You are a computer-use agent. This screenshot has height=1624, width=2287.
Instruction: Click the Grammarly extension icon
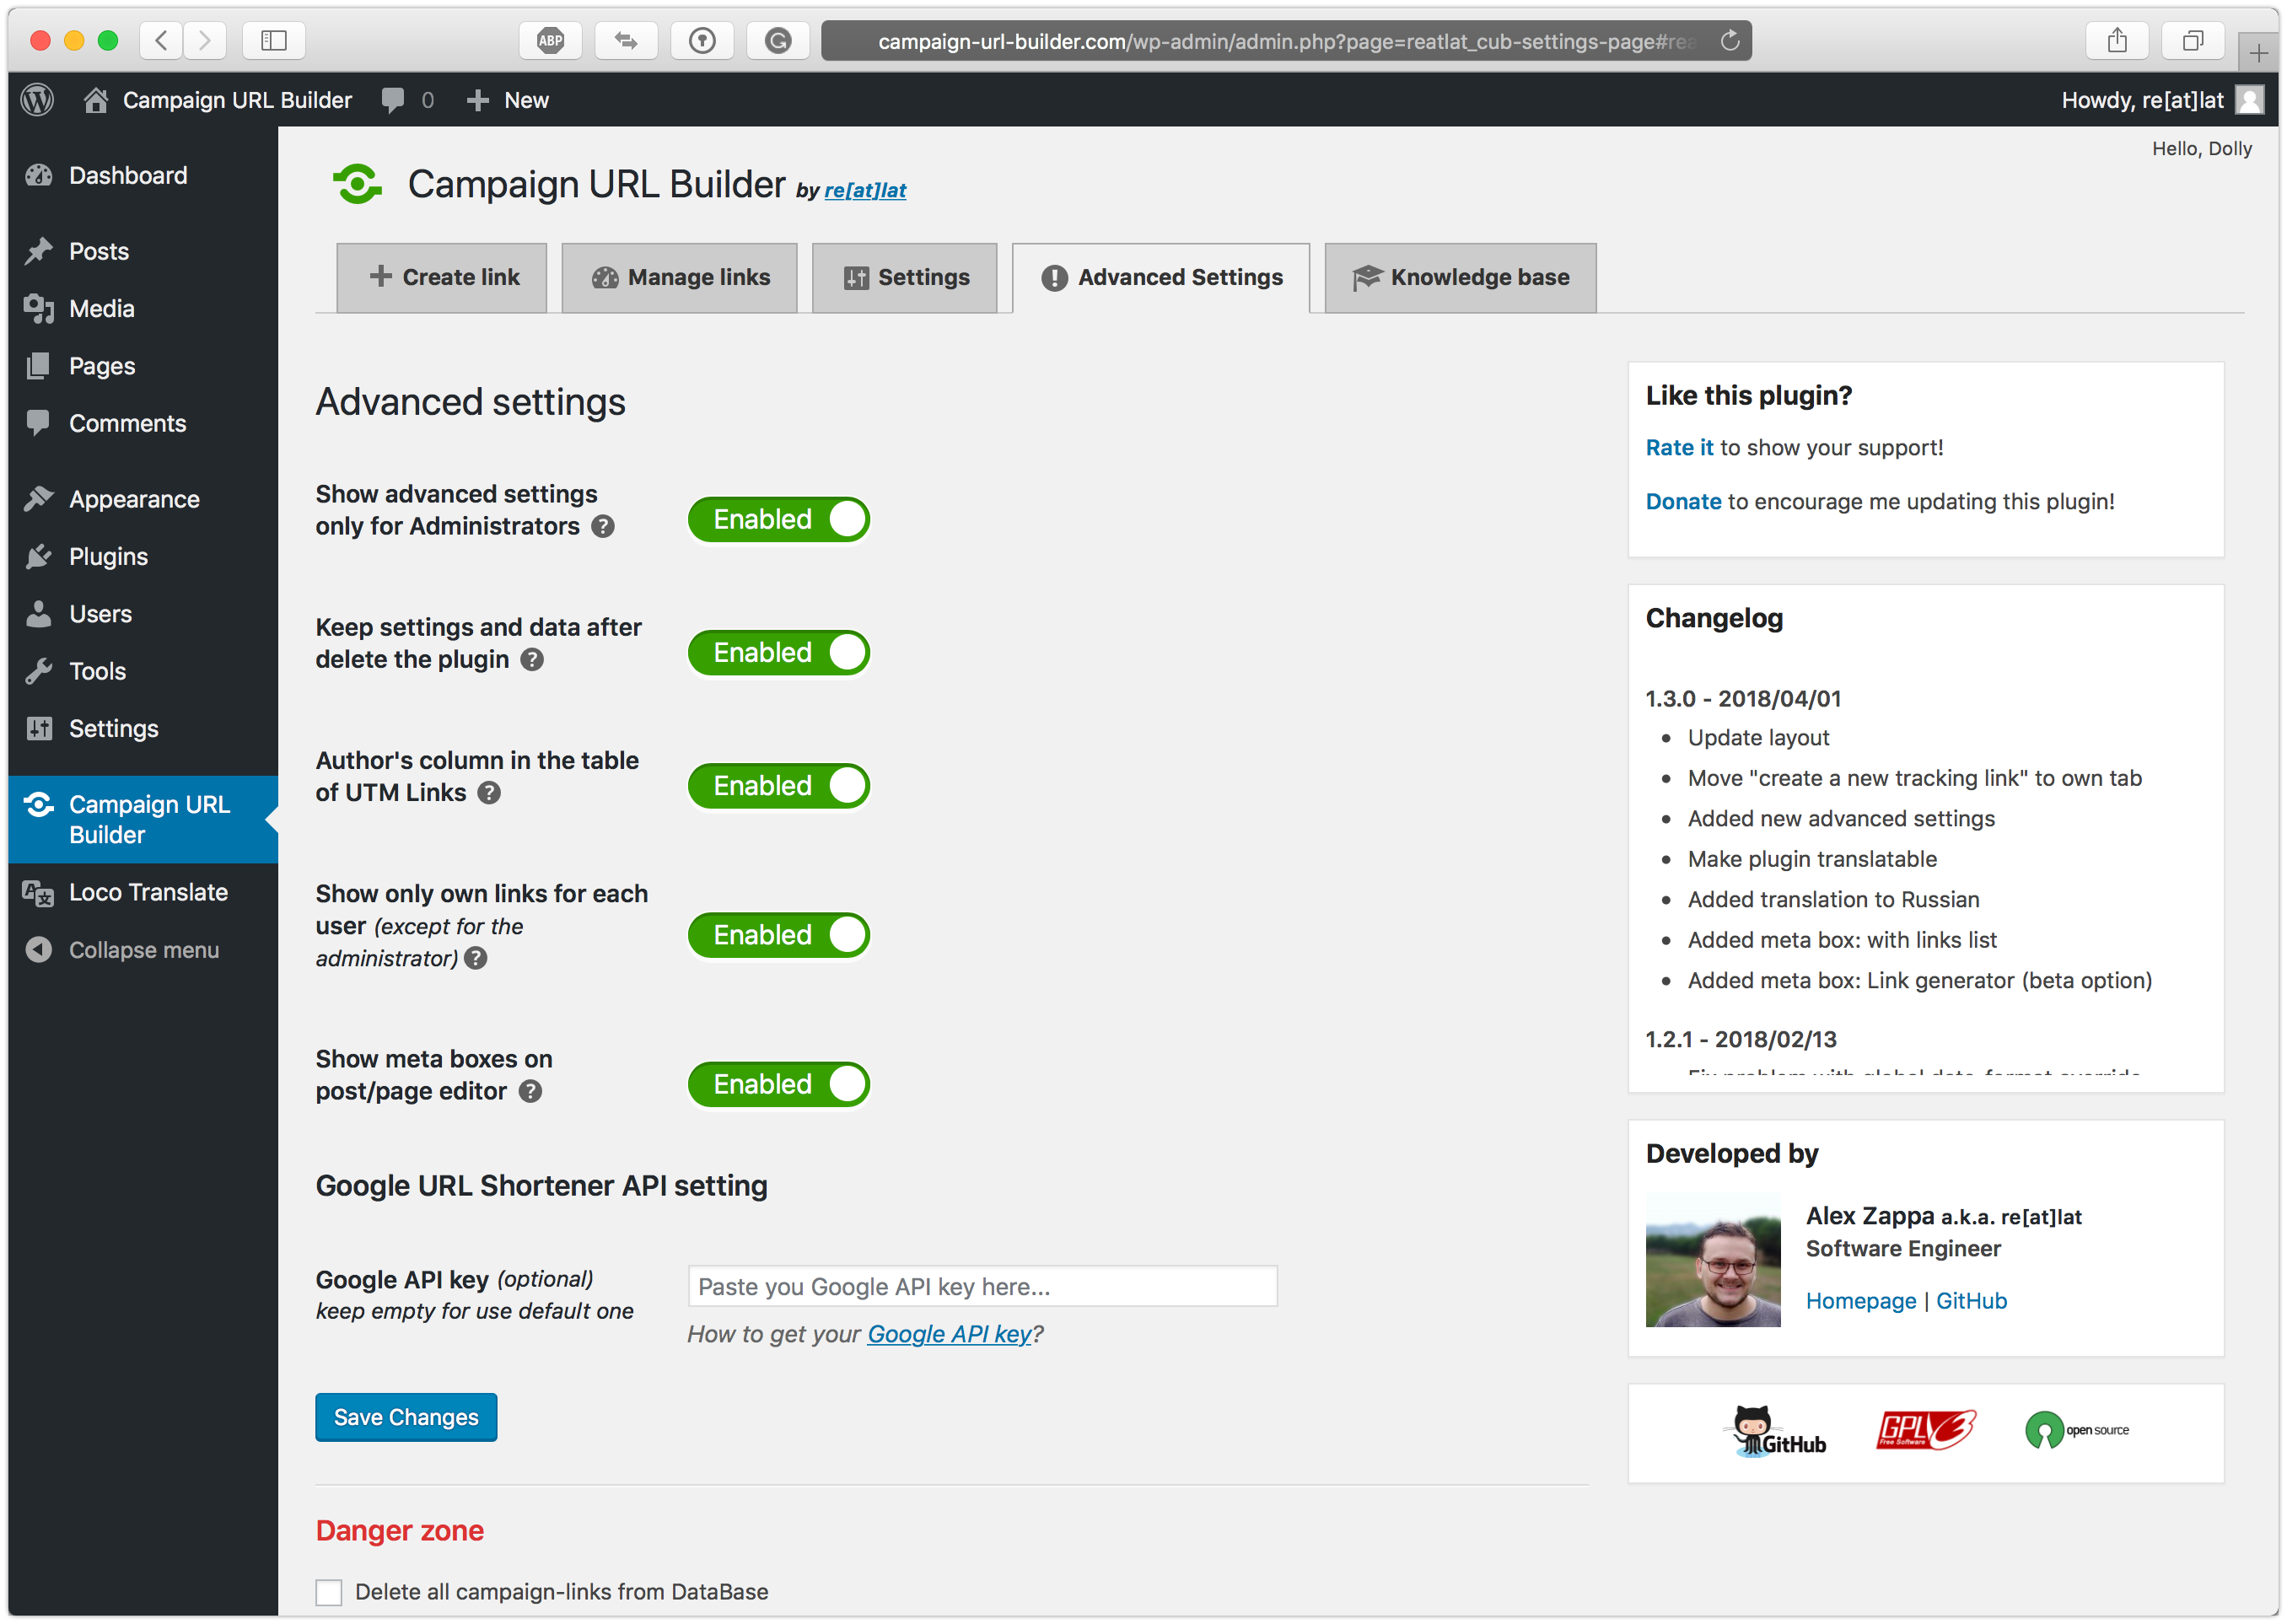tap(778, 41)
